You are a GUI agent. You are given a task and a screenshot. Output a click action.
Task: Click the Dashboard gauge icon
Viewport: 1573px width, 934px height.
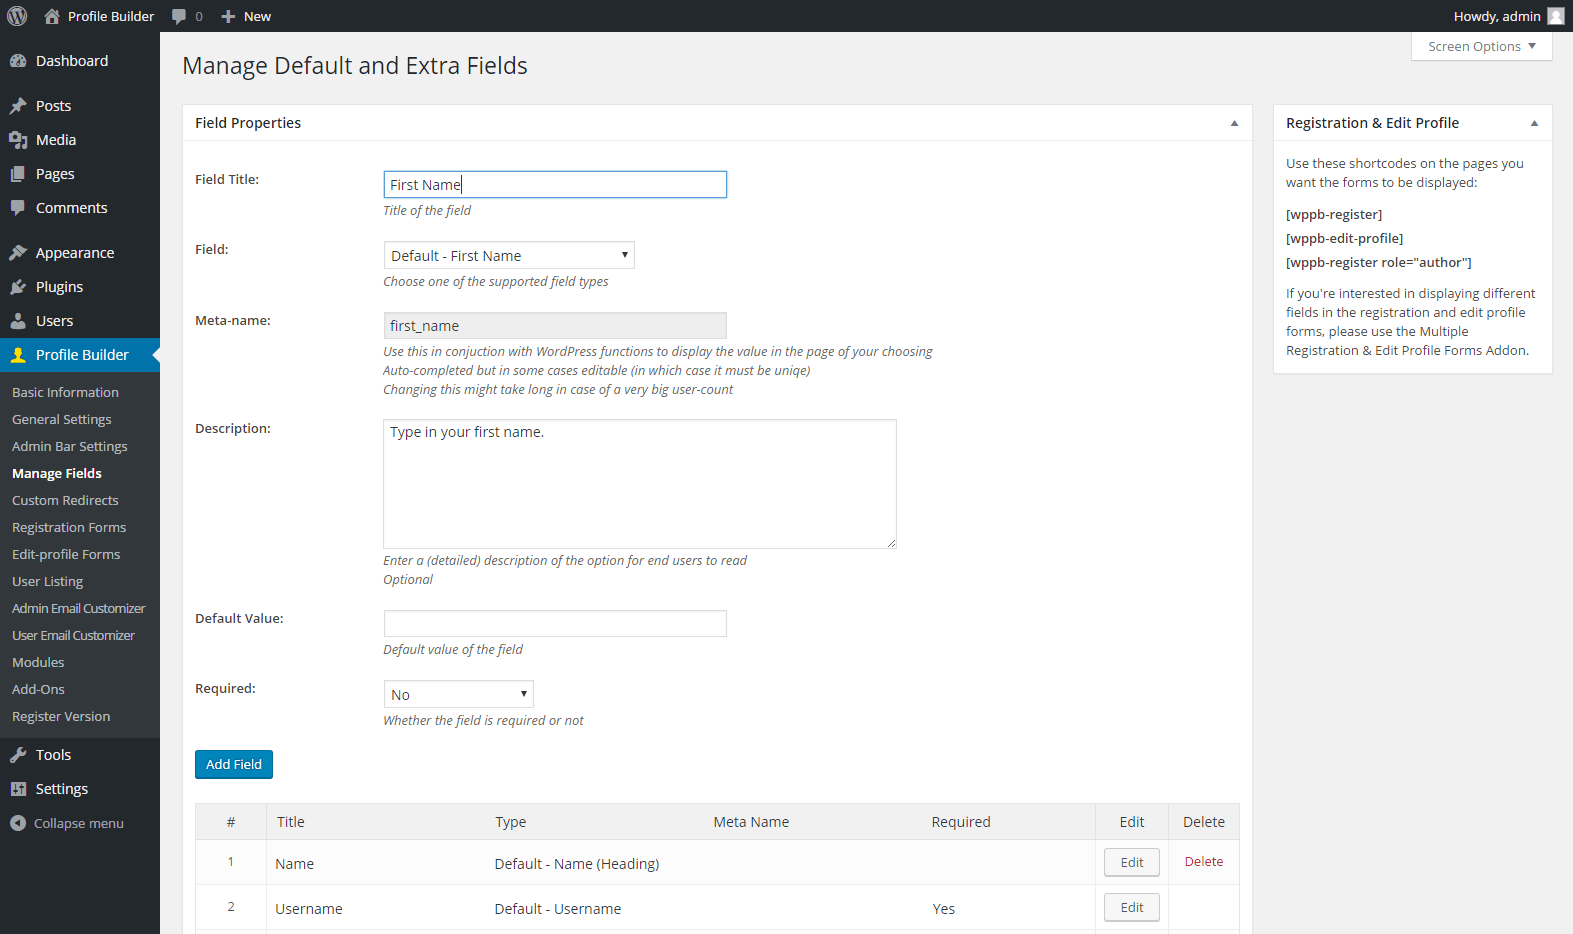tap(18, 61)
